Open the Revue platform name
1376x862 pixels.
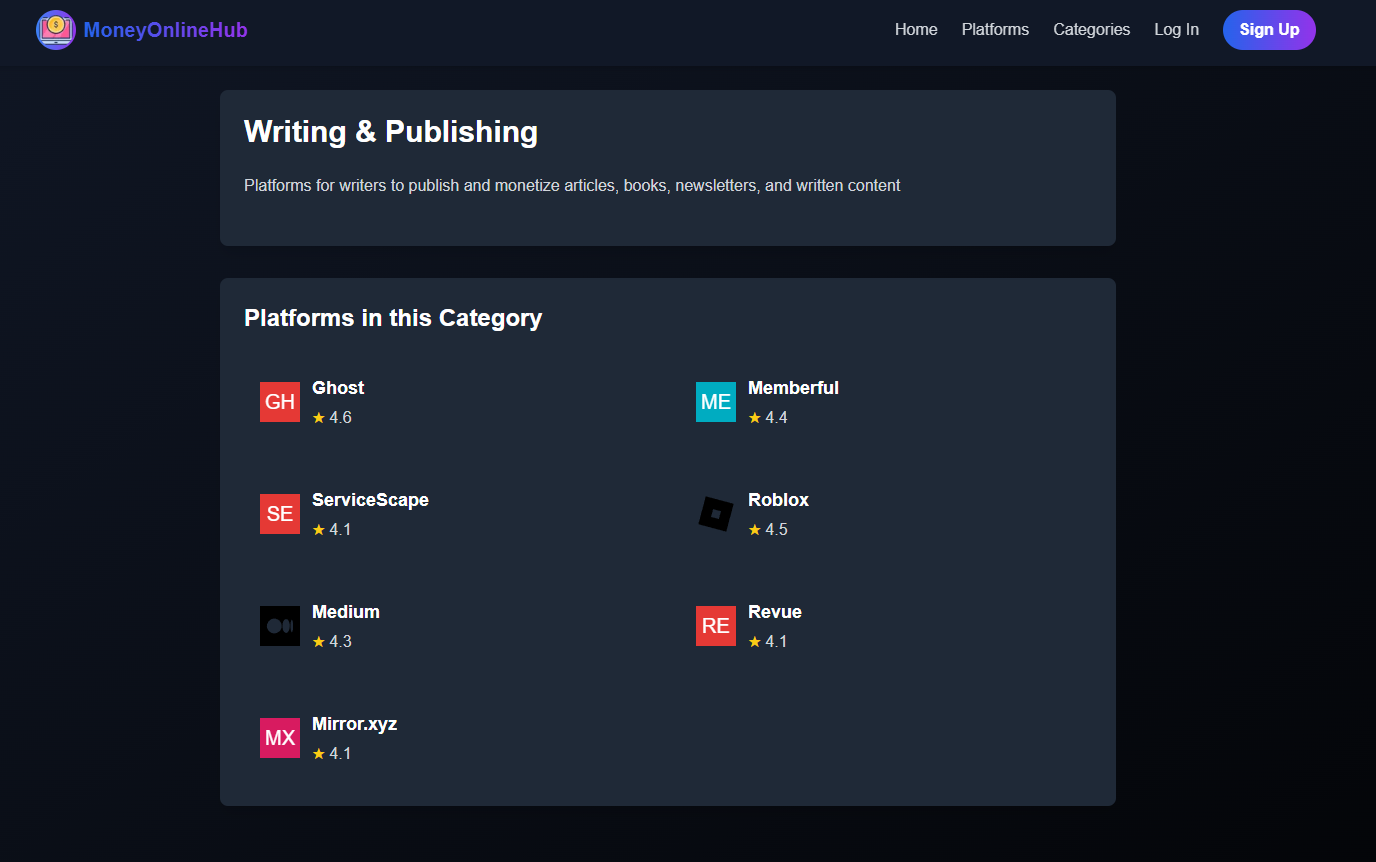pos(775,612)
